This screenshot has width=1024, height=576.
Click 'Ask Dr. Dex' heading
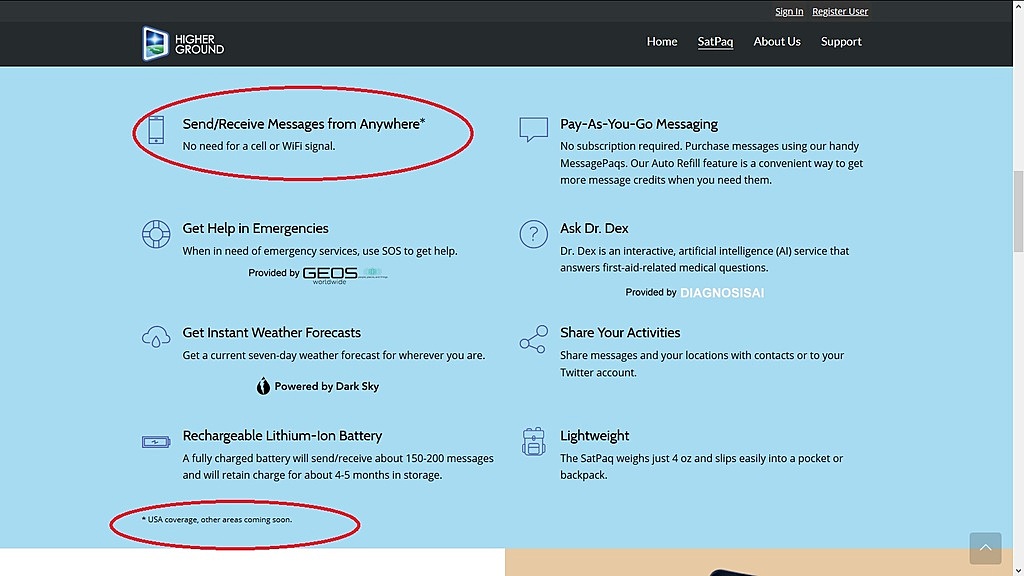point(594,229)
